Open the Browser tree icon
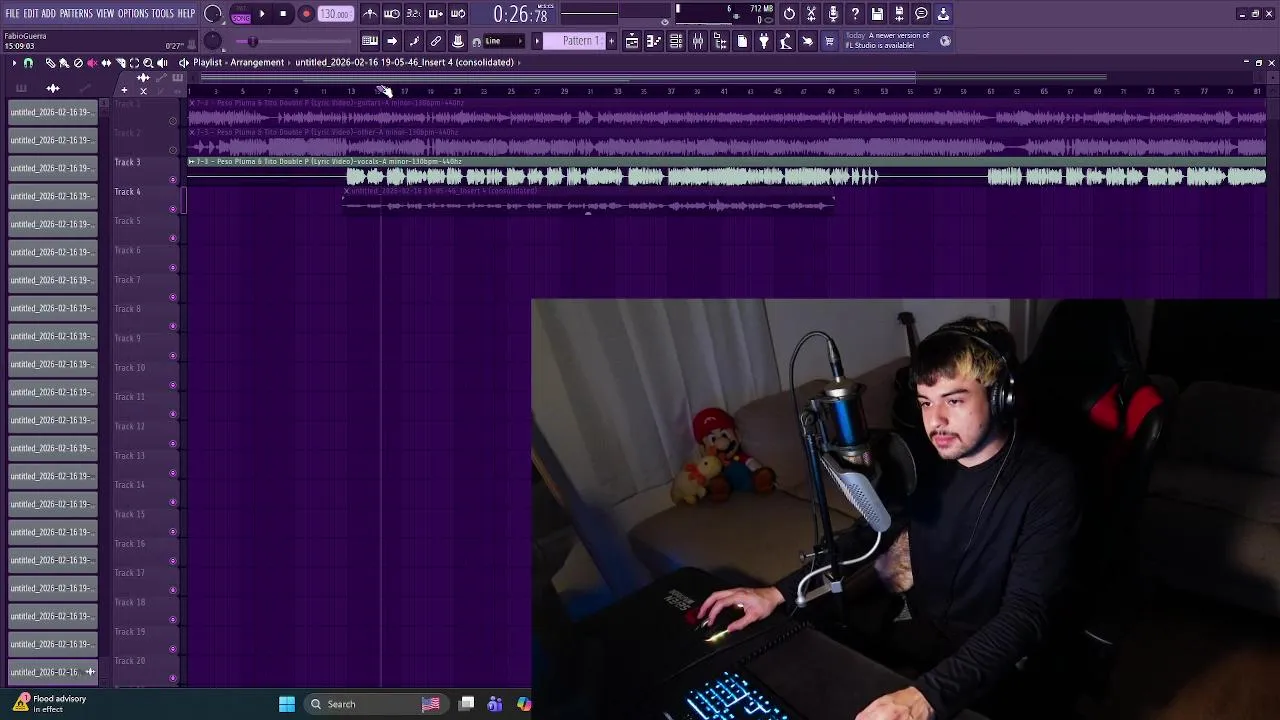1280x720 pixels. click(x=720, y=41)
